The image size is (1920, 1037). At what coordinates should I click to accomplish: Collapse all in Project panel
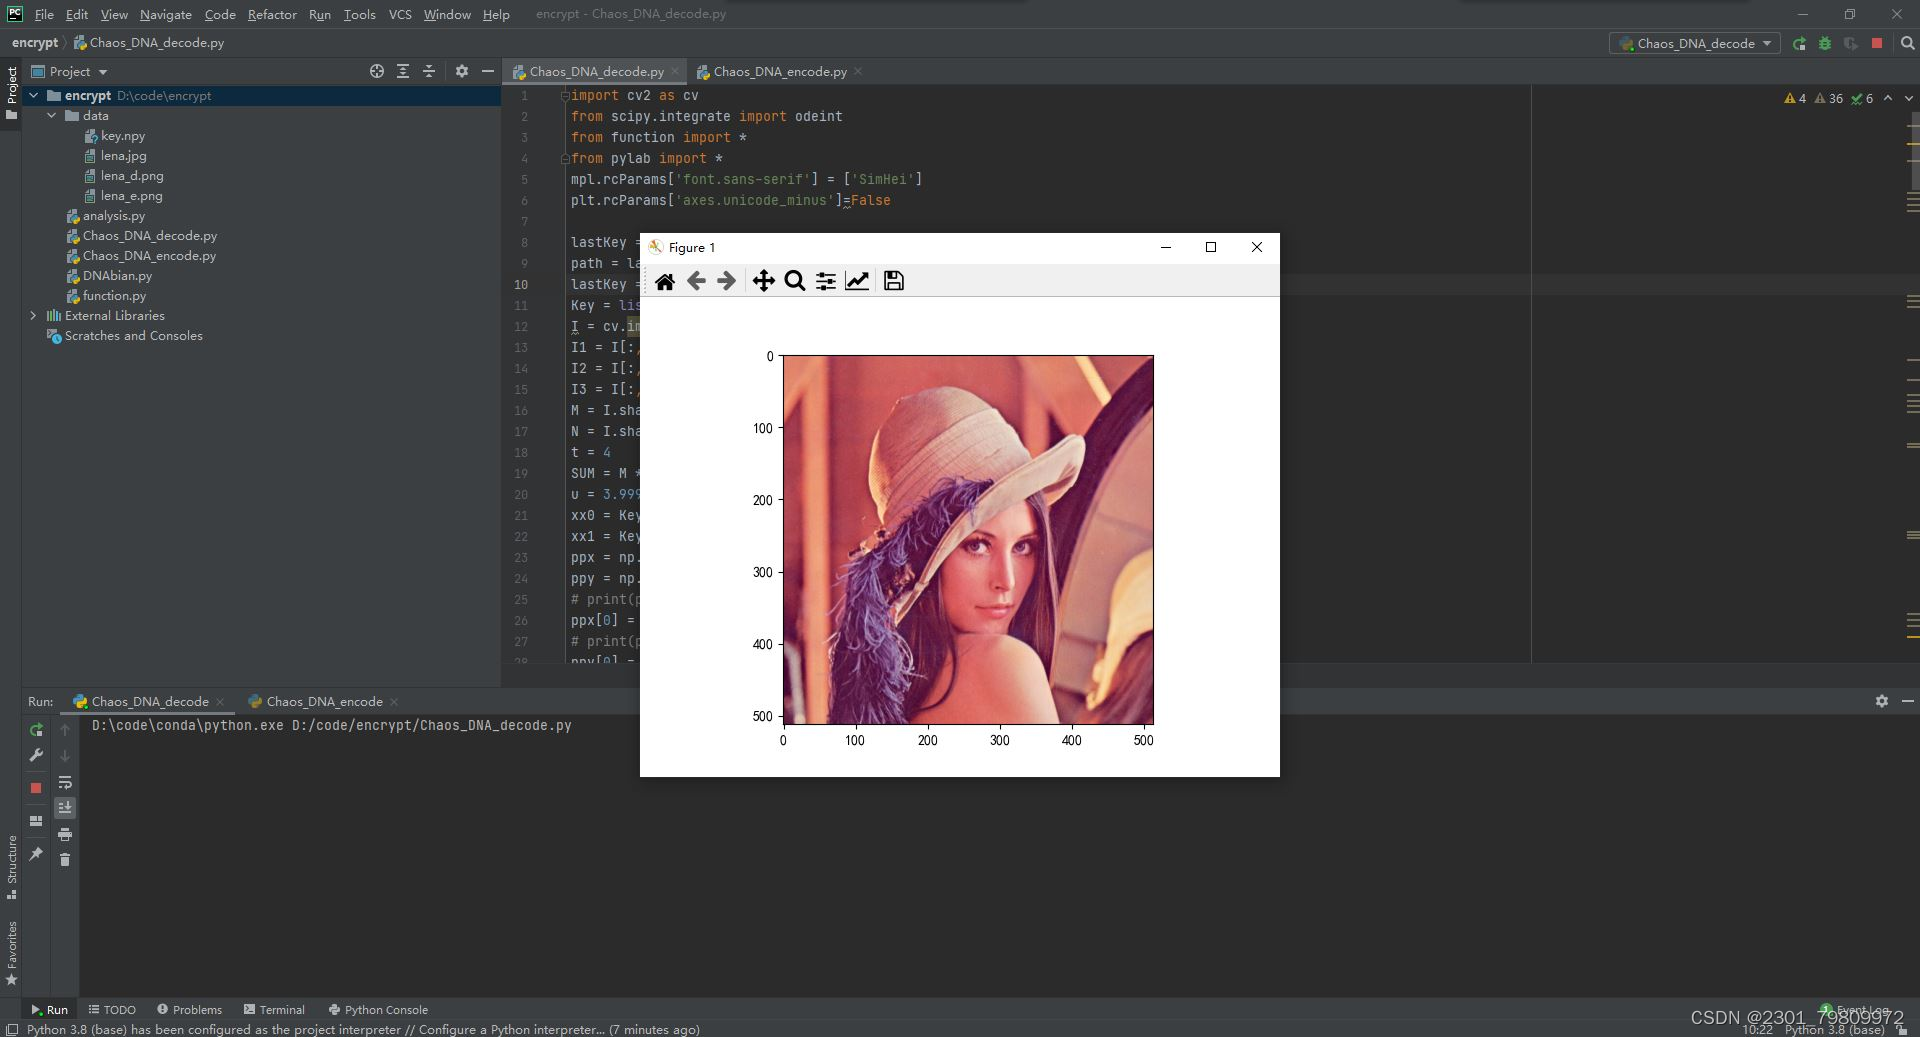(x=429, y=71)
